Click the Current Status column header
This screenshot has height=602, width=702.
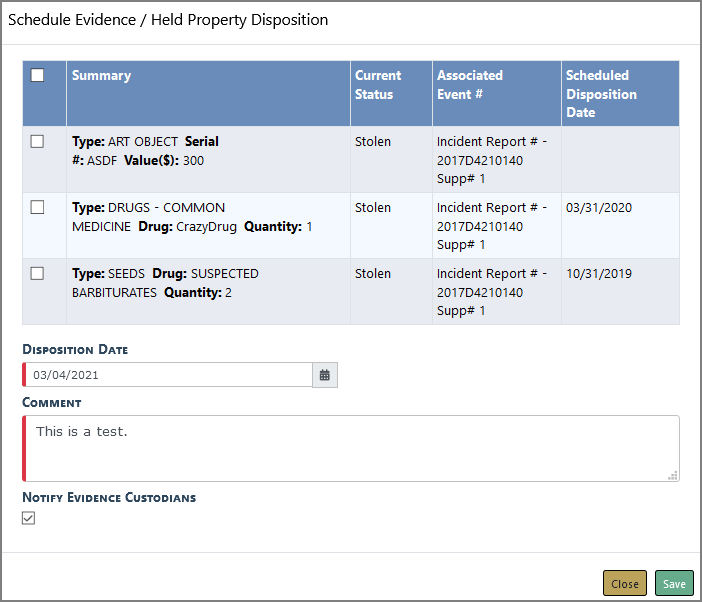378,85
